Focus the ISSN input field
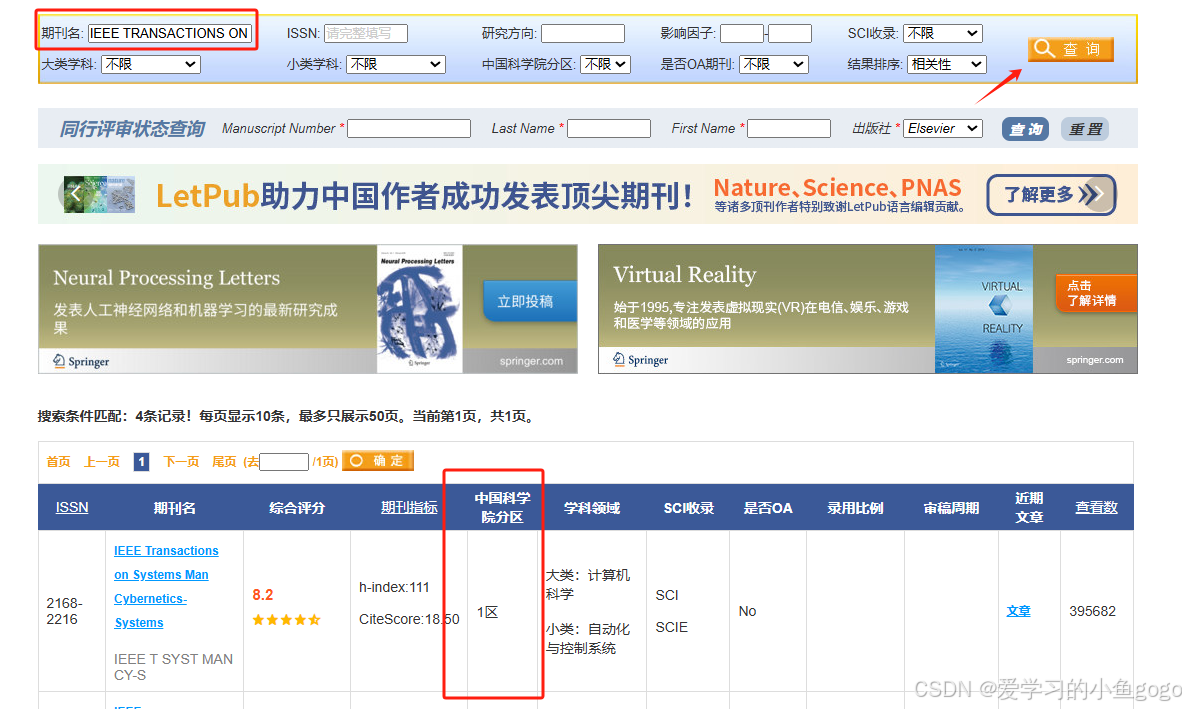 tap(366, 33)
